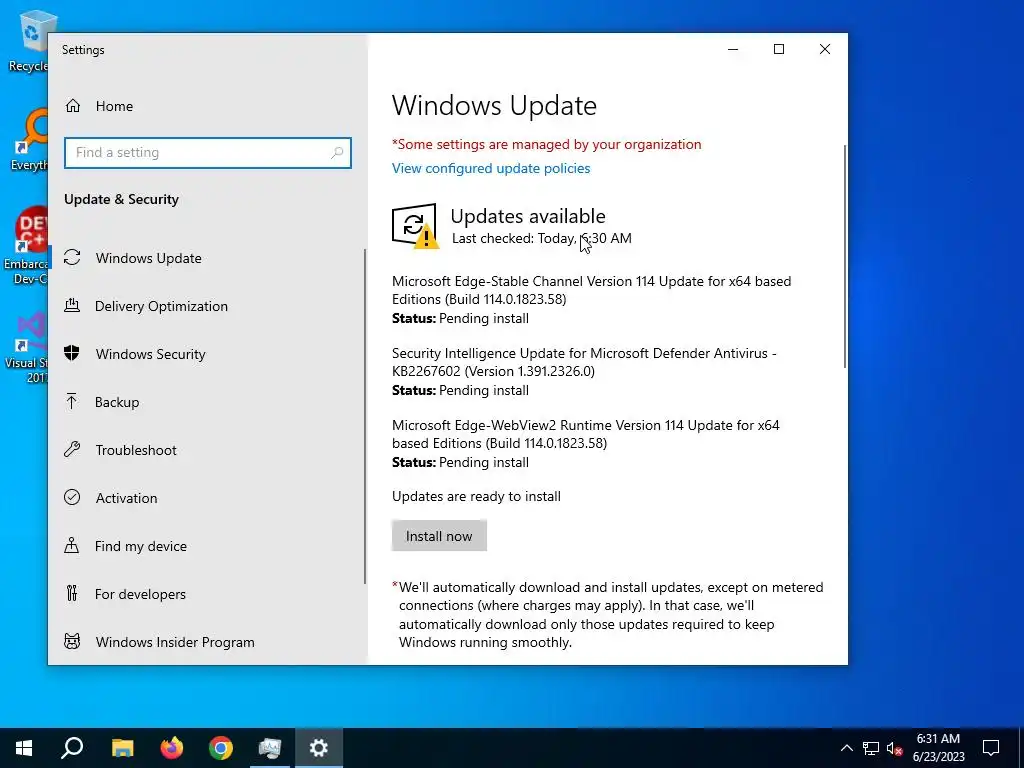Focus the Find a setting search box
The image size is (1024, 768).
tap(208, 153)
